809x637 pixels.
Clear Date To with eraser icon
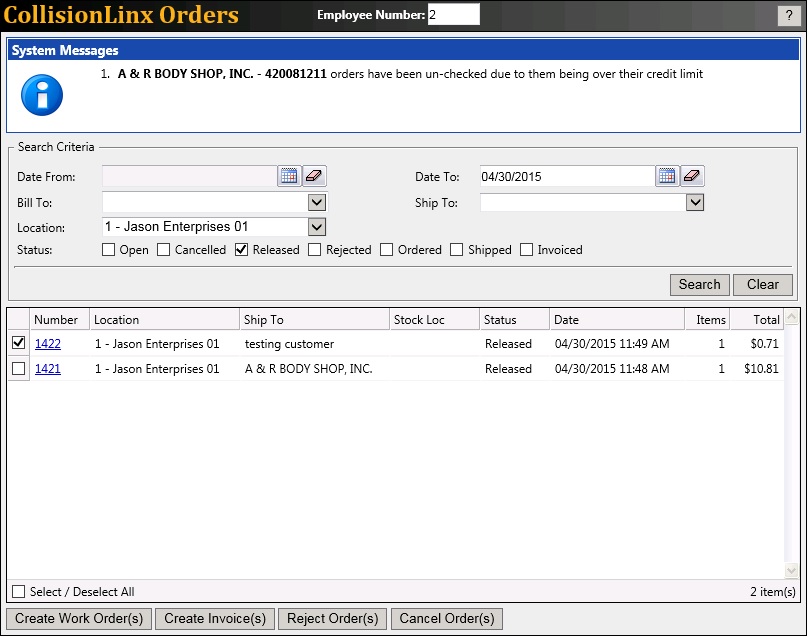pyautogui.click(x=693, y=177)
